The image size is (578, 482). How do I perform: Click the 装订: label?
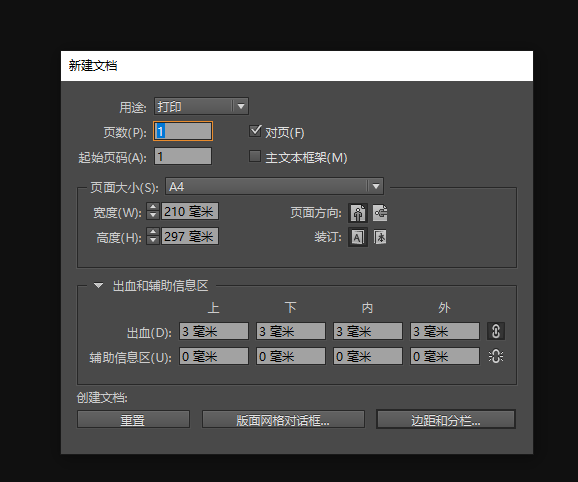(328, 237)
